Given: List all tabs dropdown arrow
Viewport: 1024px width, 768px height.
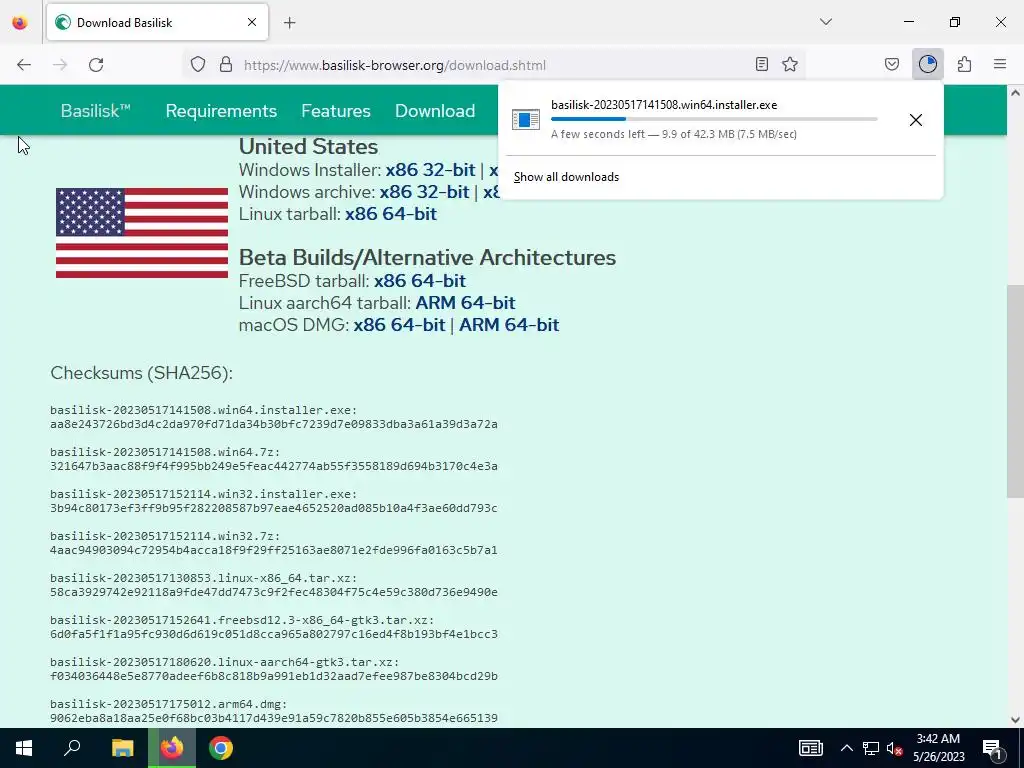Looking at the screenshot, I should click(826, 22).
